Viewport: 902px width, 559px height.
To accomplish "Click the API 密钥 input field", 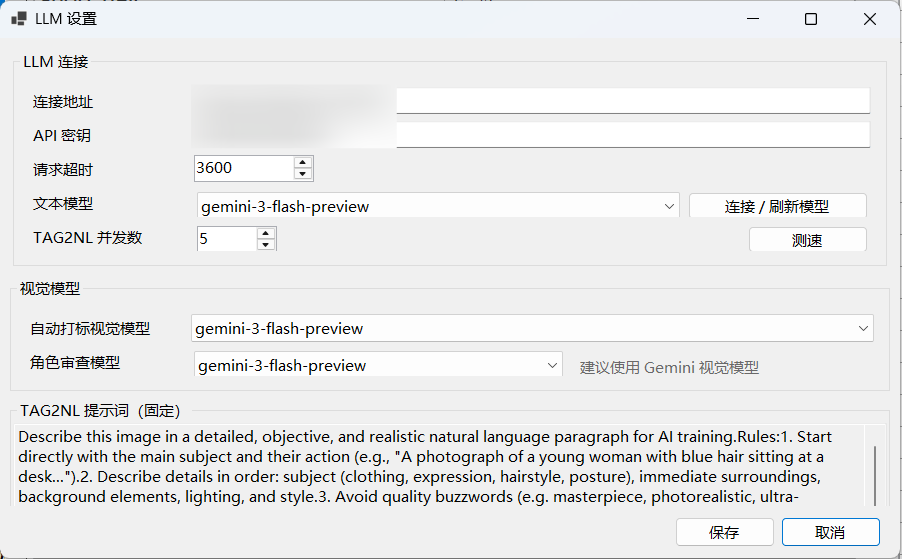I will coord(530,135).
